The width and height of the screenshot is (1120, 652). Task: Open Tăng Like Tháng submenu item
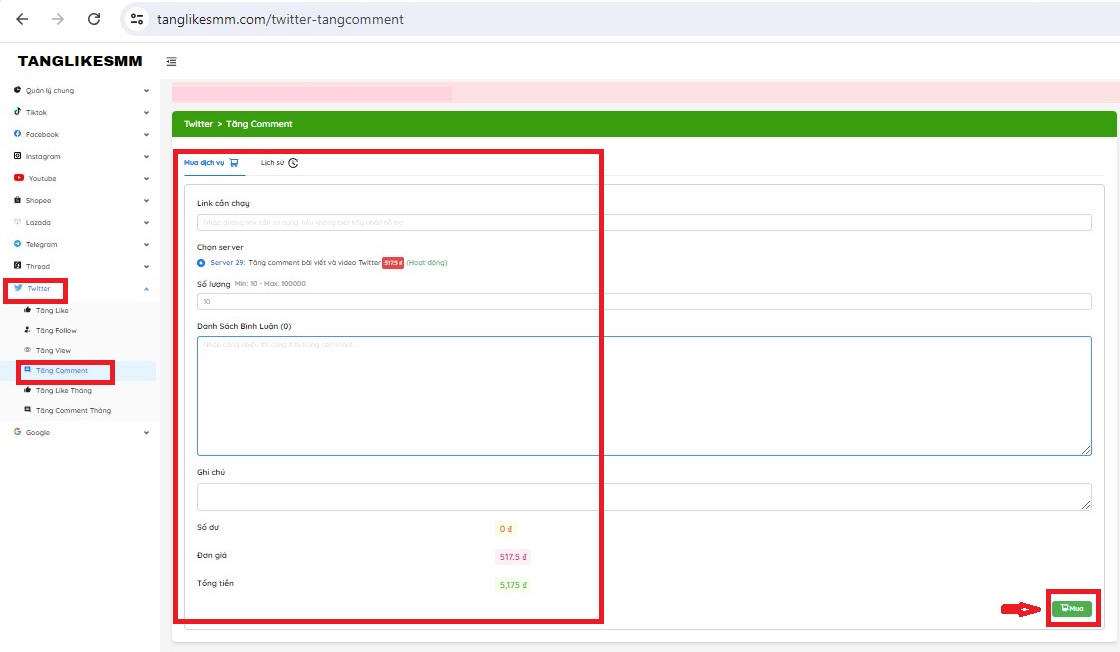[x=64, y=391]
